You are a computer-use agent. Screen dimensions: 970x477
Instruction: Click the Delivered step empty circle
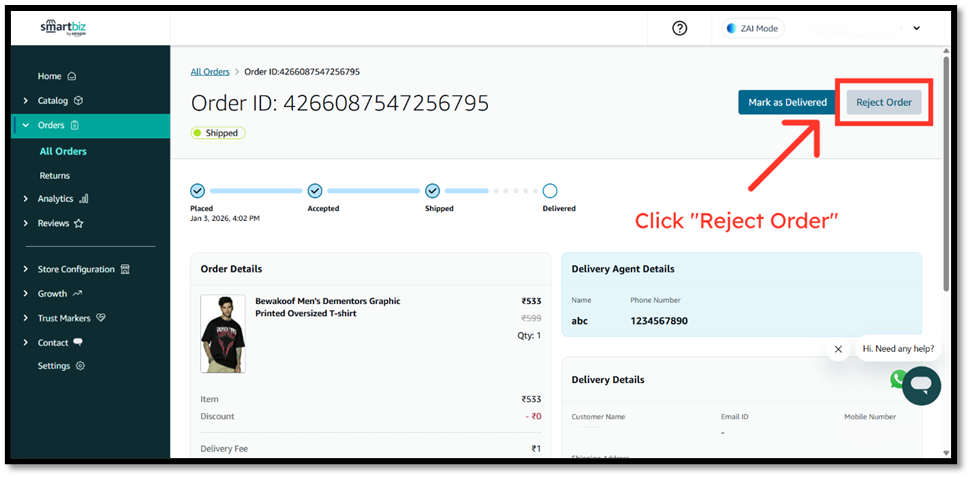[x=550, y=190]
